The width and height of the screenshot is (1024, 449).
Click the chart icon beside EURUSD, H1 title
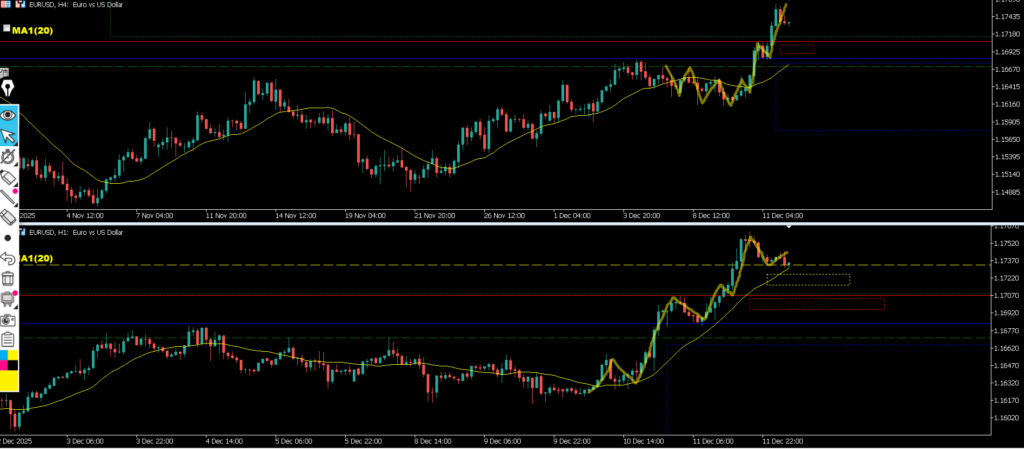coord(22,232)
